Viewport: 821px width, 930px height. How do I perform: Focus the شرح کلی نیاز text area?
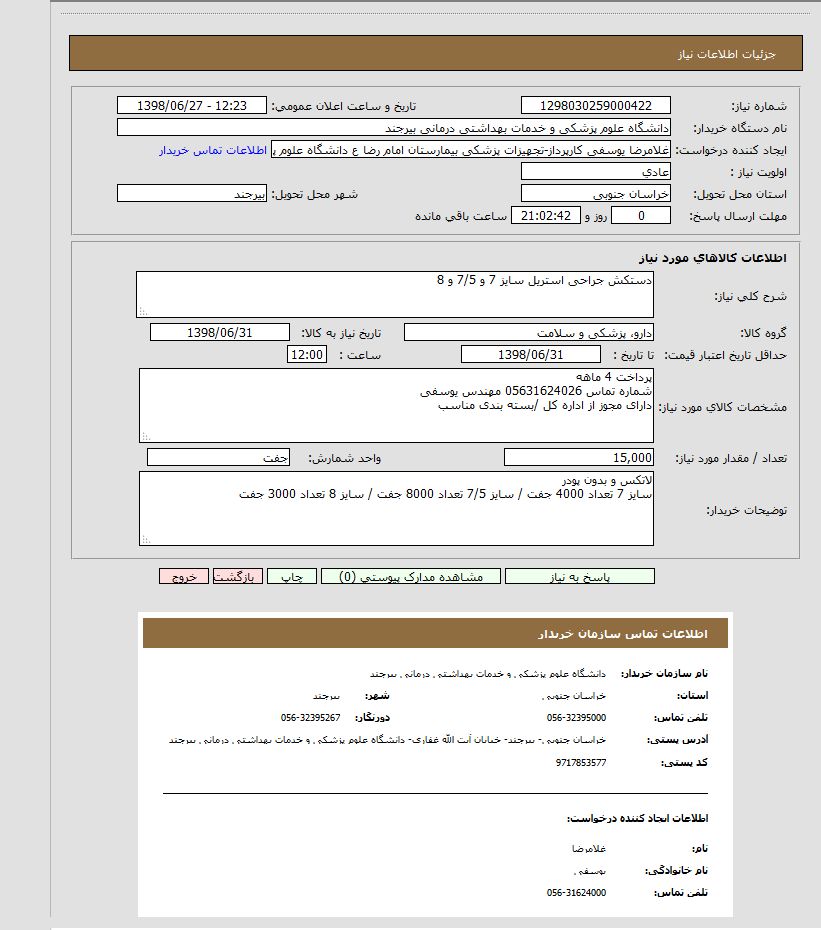tap(395, 294)
